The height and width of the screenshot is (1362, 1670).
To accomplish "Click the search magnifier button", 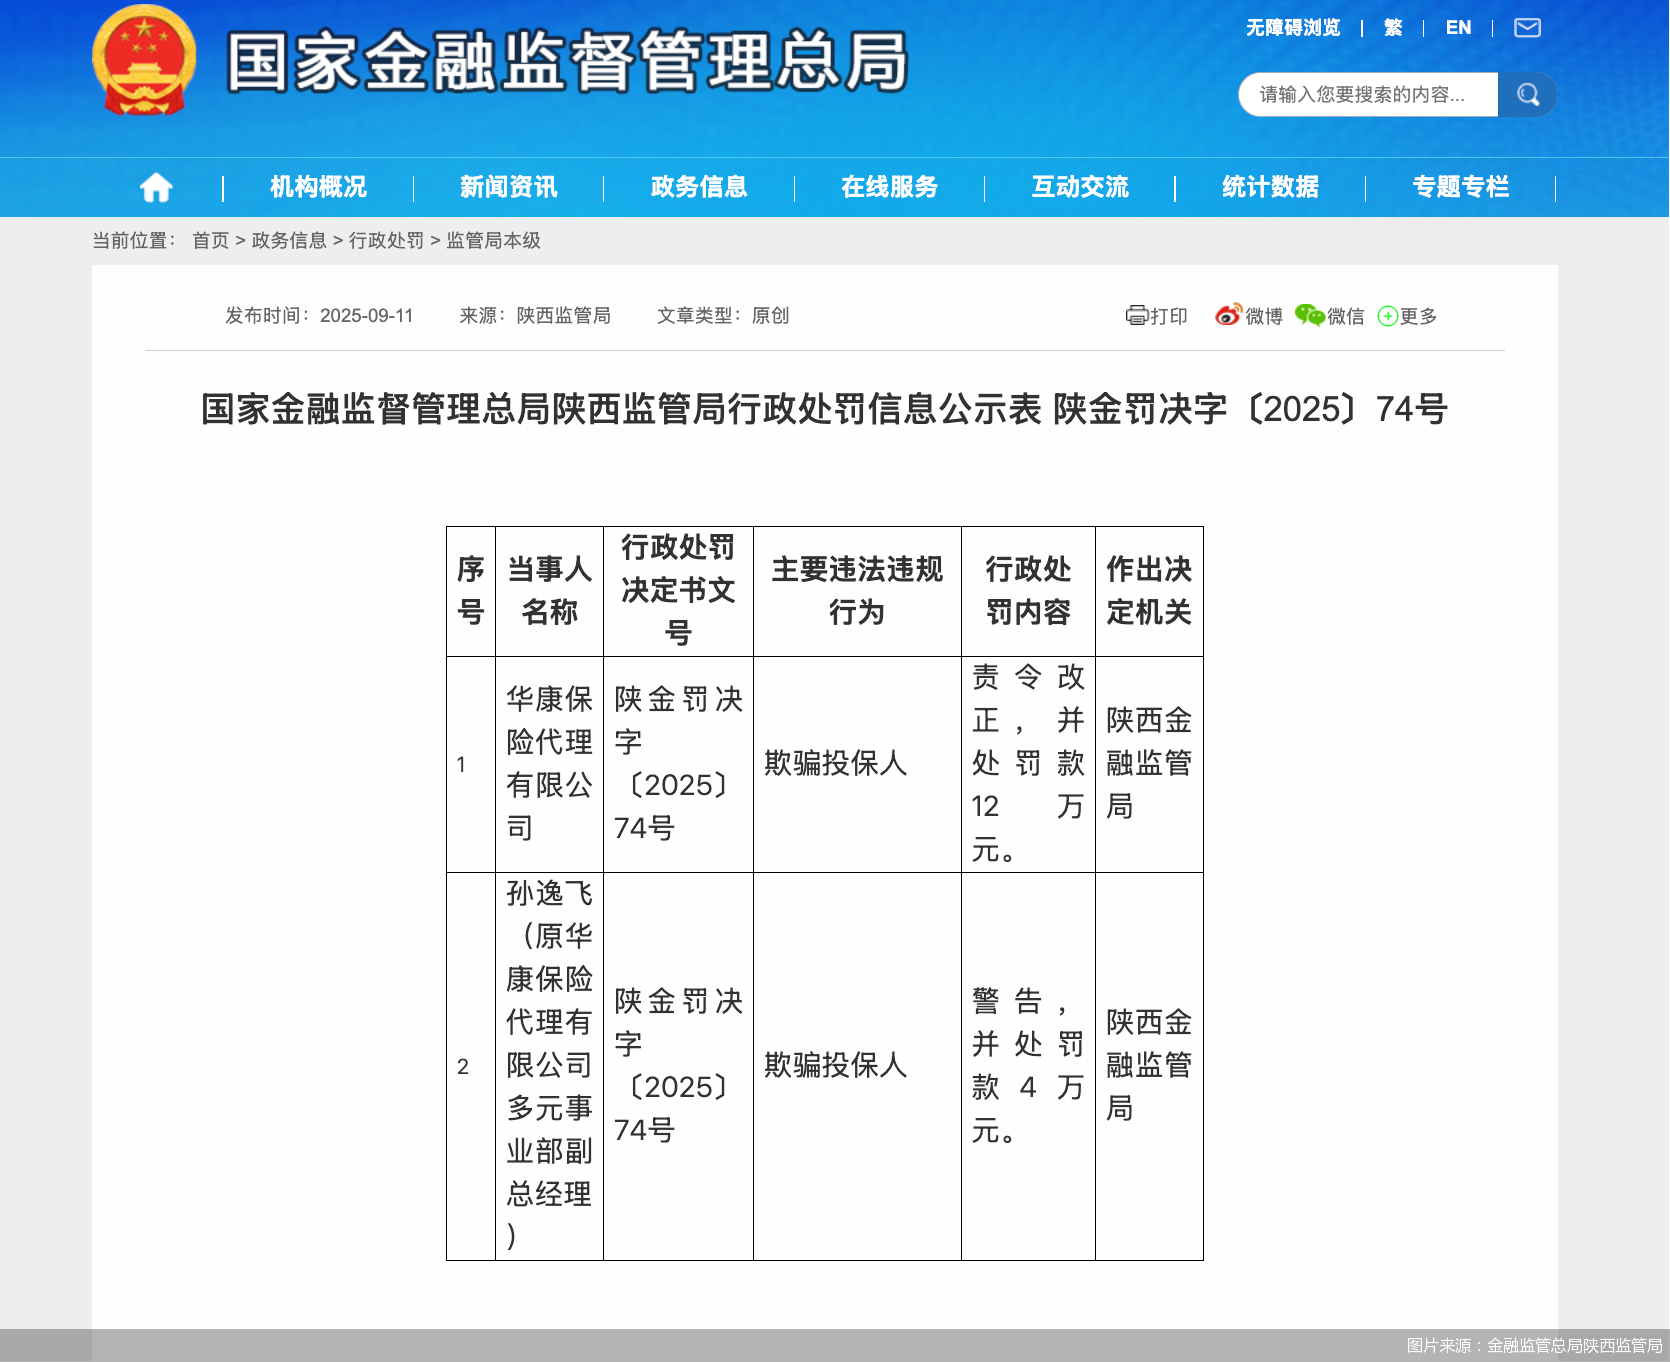I will pos(1527,95).
